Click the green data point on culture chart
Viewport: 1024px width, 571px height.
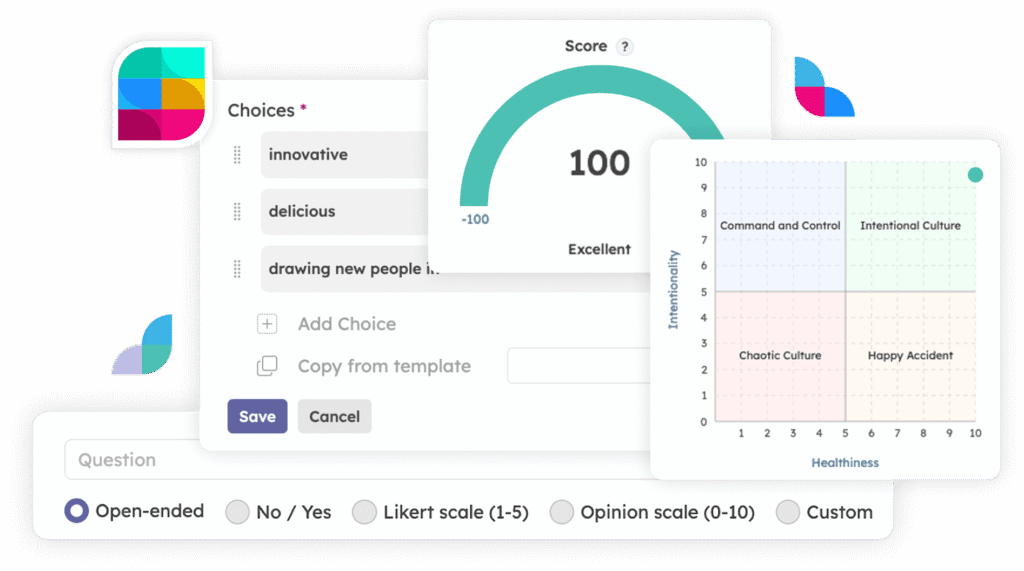tap(975, 174)
